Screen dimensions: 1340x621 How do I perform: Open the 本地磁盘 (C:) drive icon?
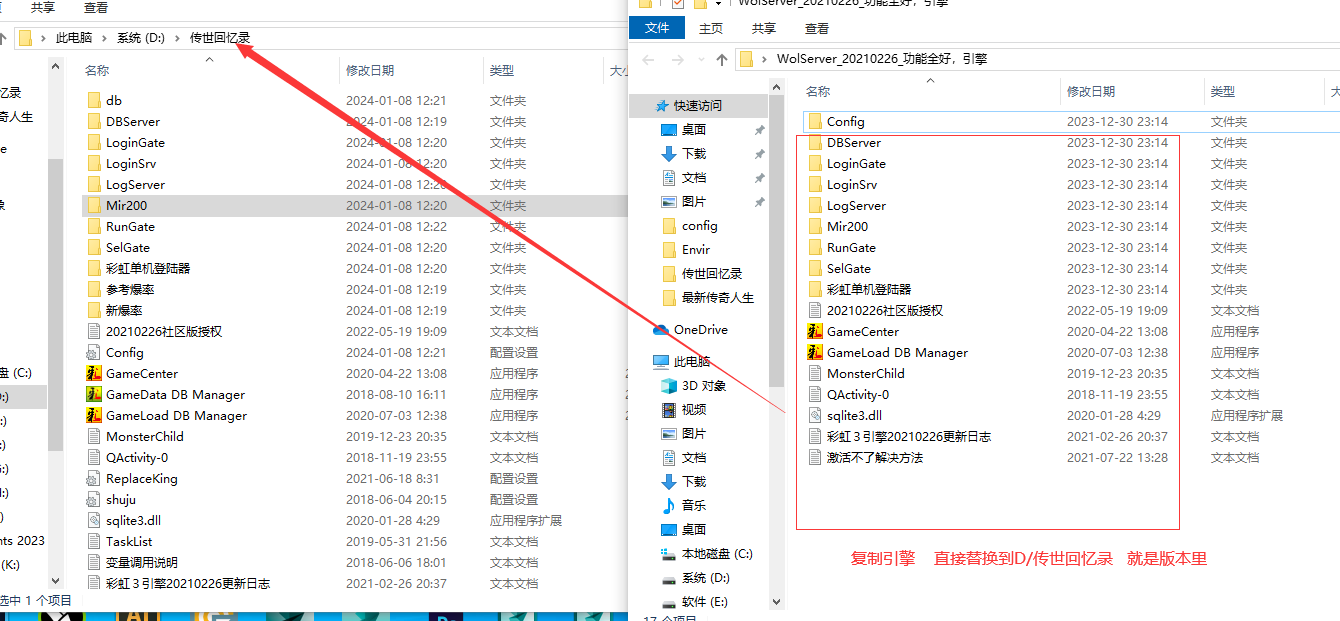pyautogui.click(x=670, y=554)
